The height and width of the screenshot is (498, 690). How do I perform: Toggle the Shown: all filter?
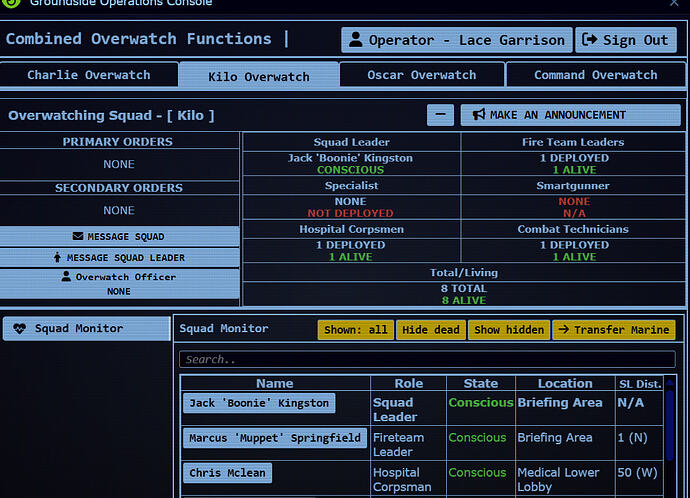tap(355, 330)
